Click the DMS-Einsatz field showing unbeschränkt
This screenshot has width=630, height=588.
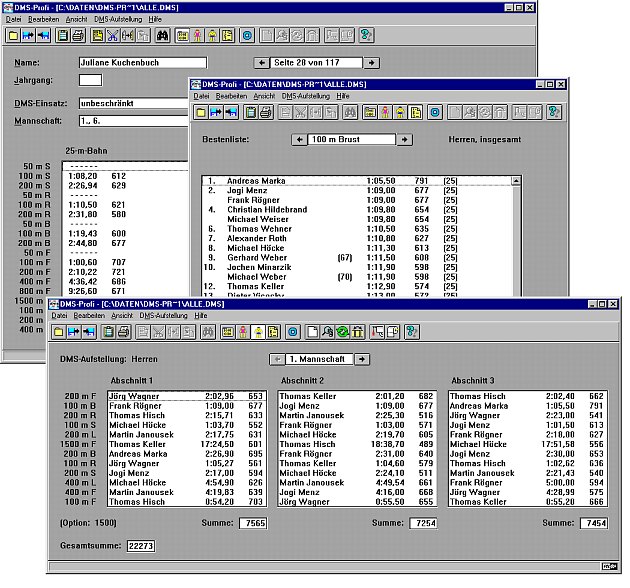134,103
